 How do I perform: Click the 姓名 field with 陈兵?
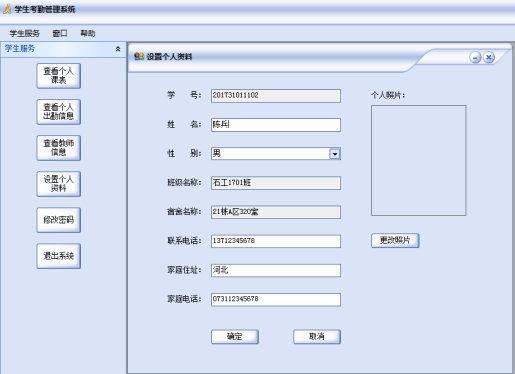click(x=276, y=125)
